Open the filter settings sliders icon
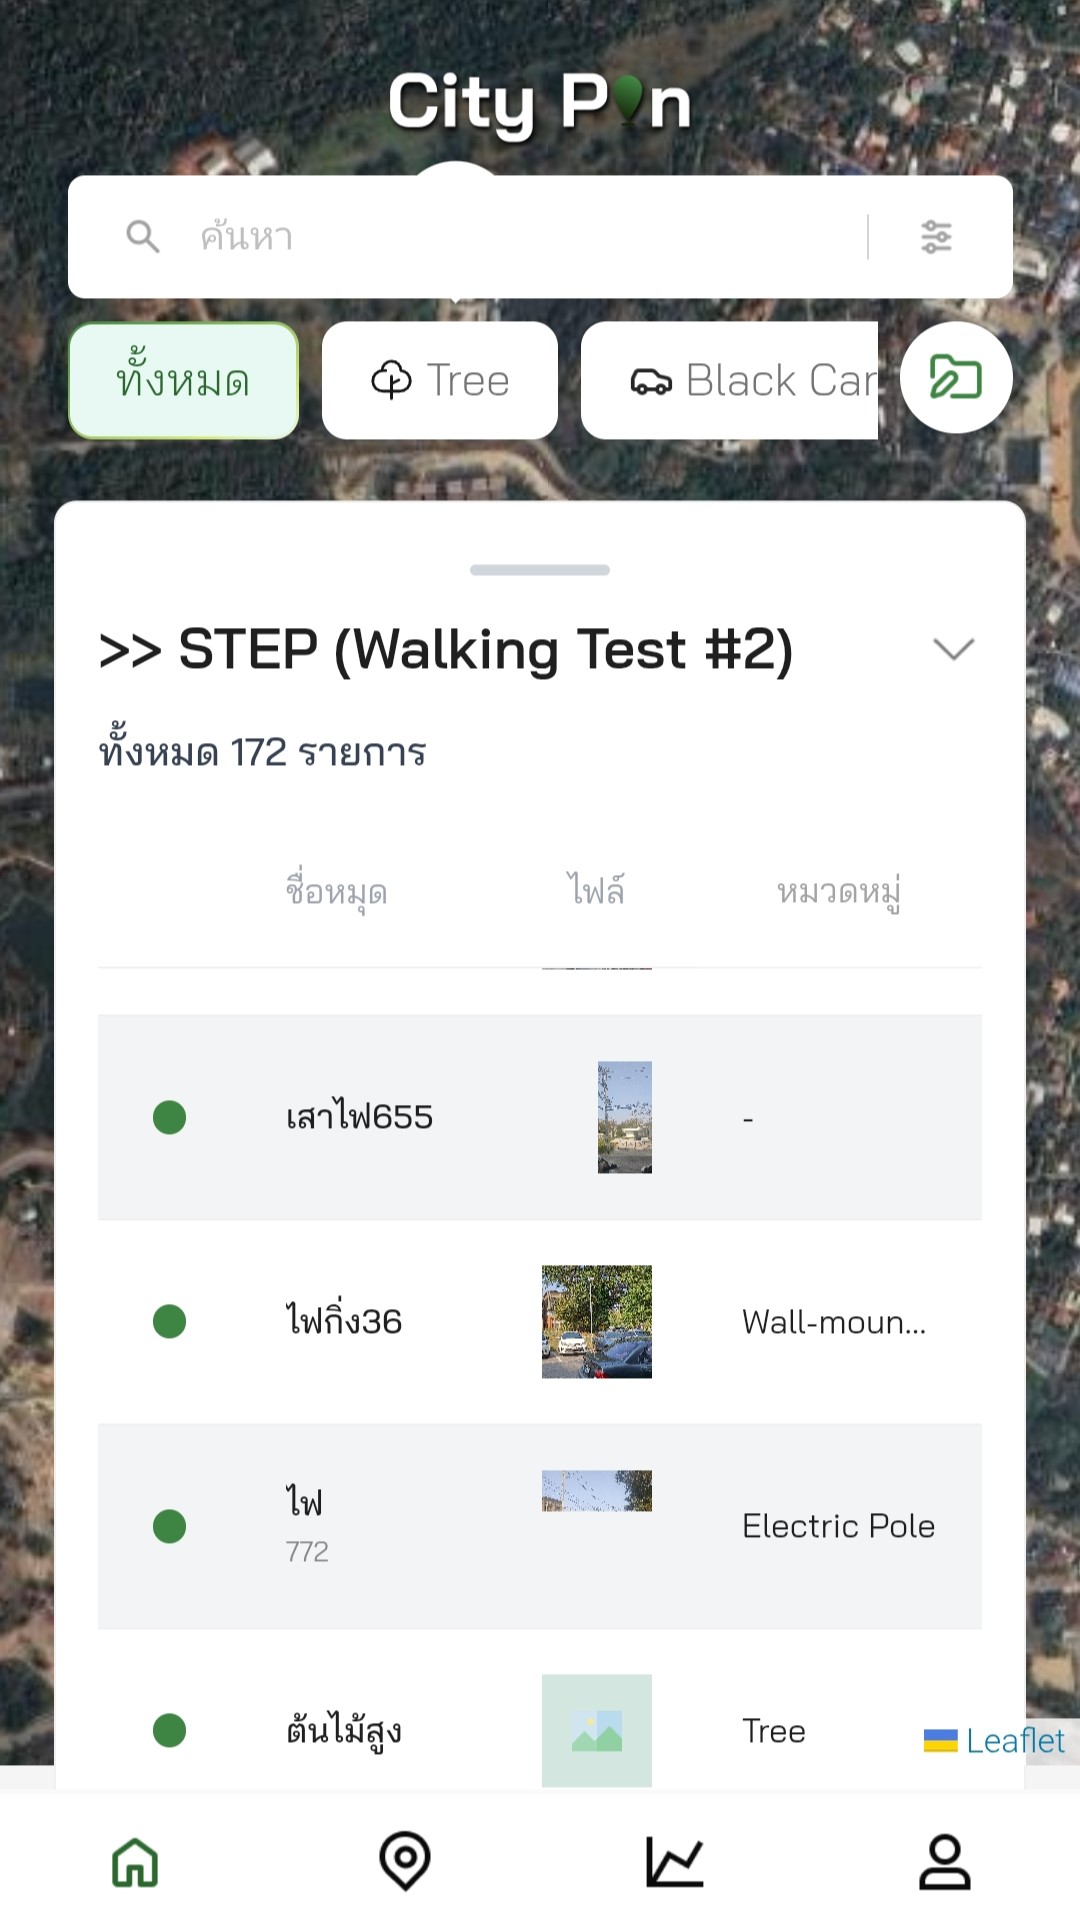The width and height of the screenshot is (1080, 1920). (936, 237)
